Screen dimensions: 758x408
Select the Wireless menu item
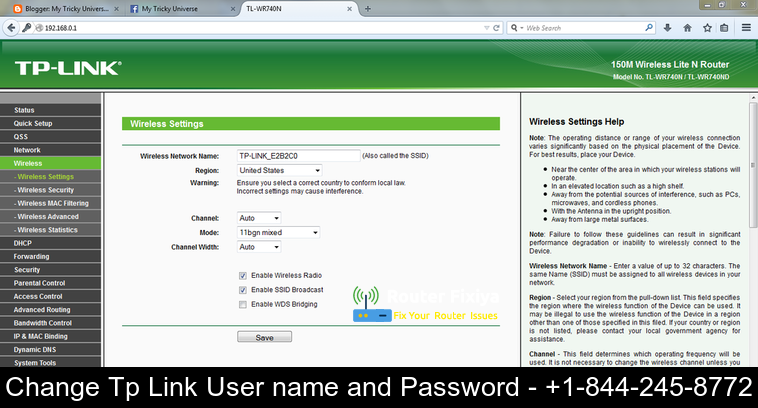[51, 163]
